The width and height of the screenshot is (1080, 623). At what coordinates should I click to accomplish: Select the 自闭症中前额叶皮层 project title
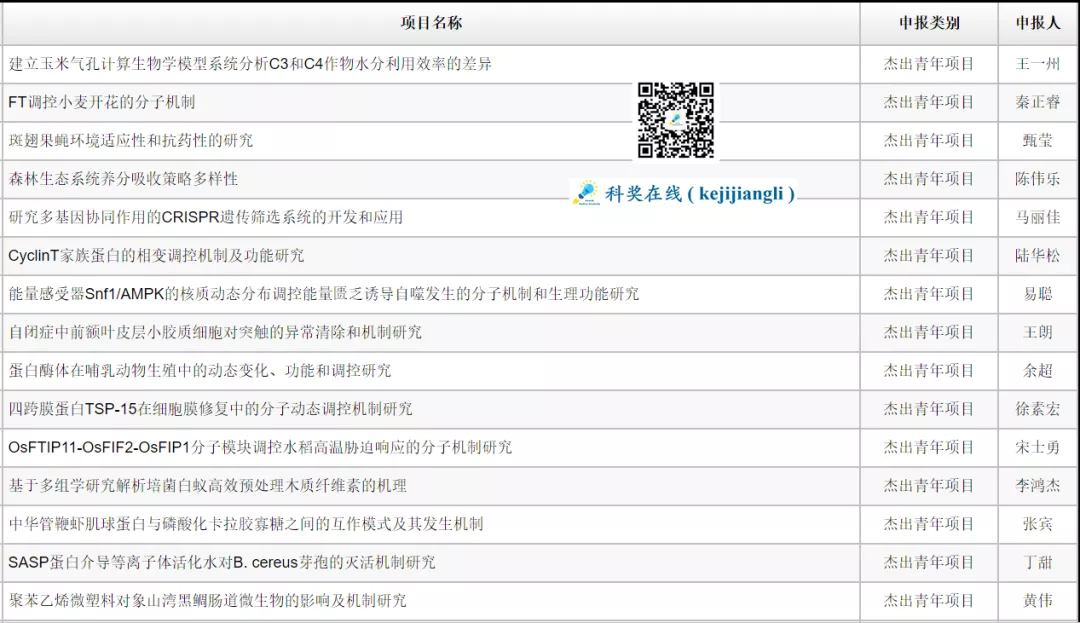[x=215, y=332]
